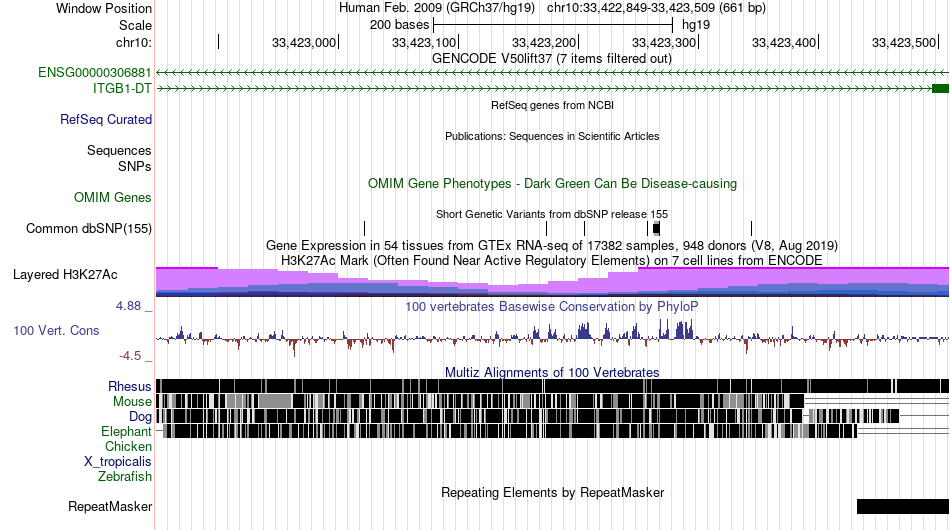950x530 pixels.
Task: Click the X_tropicalis species label
Action: [x=118, y=462]
